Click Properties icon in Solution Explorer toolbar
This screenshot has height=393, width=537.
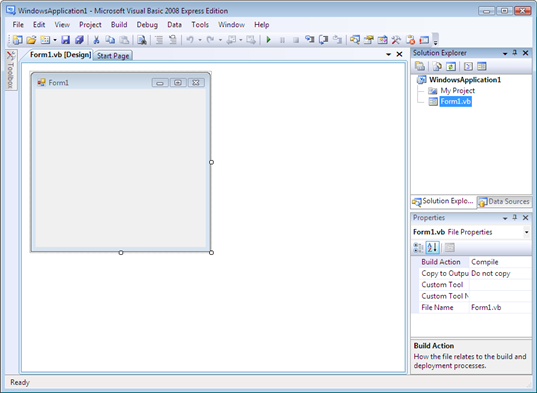[x=420, y=66]
